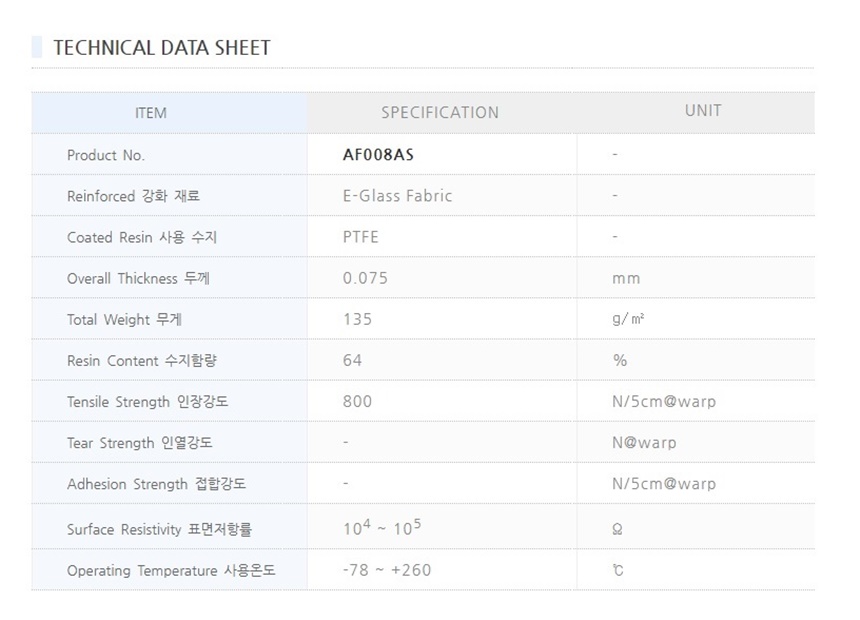
Task: Select the PTFE coated resin value
Action: [x=361, y=237]
